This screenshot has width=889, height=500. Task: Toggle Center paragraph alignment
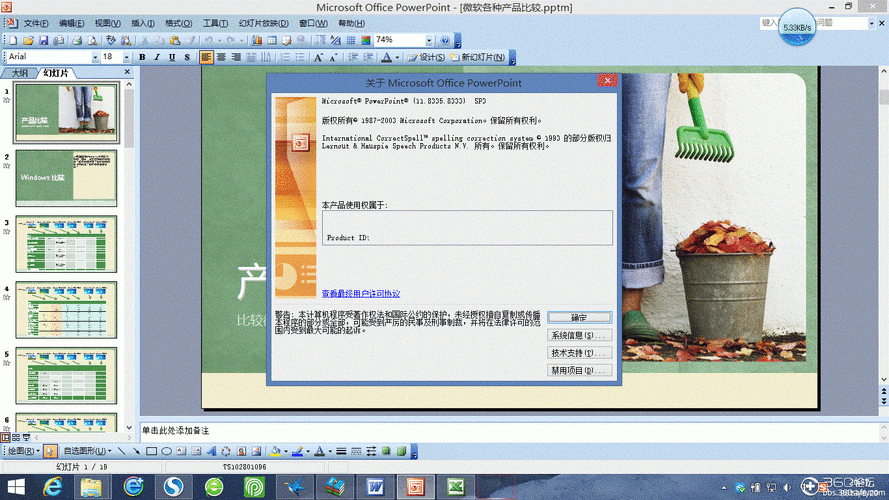point(221,57)
